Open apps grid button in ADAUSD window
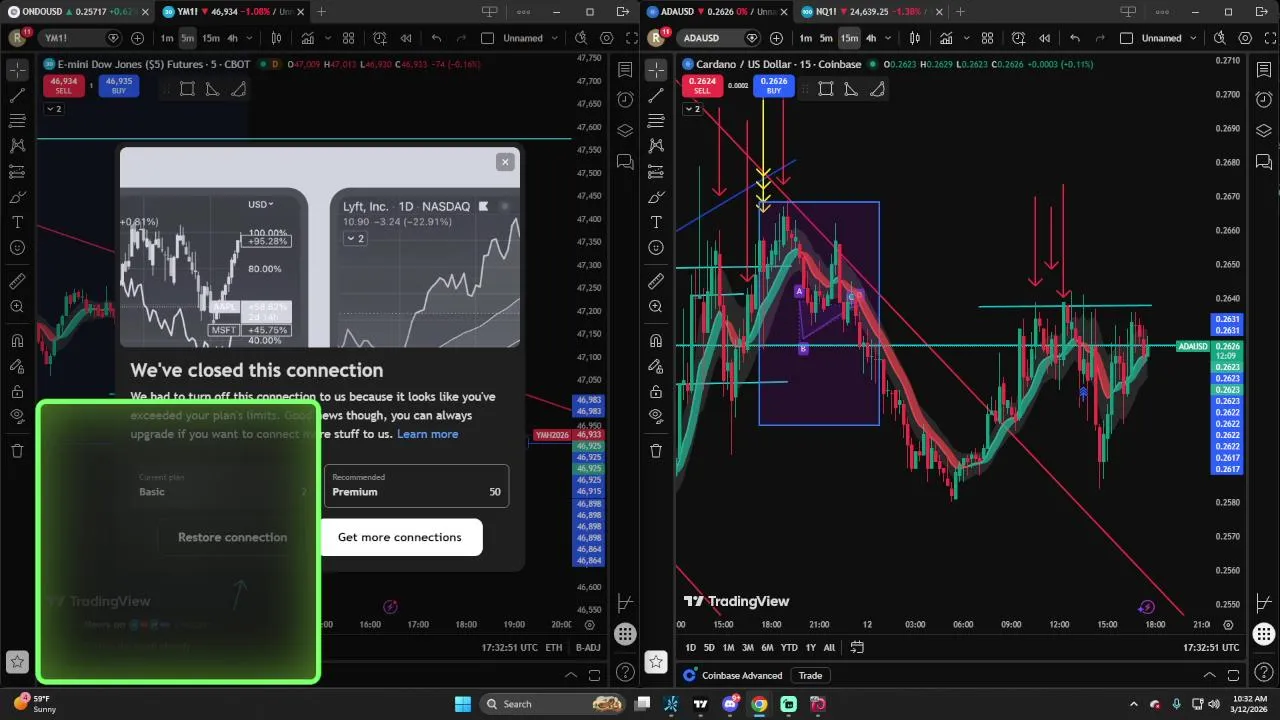The height and width of the screenshot is (720, 1280). (1264, 634)
